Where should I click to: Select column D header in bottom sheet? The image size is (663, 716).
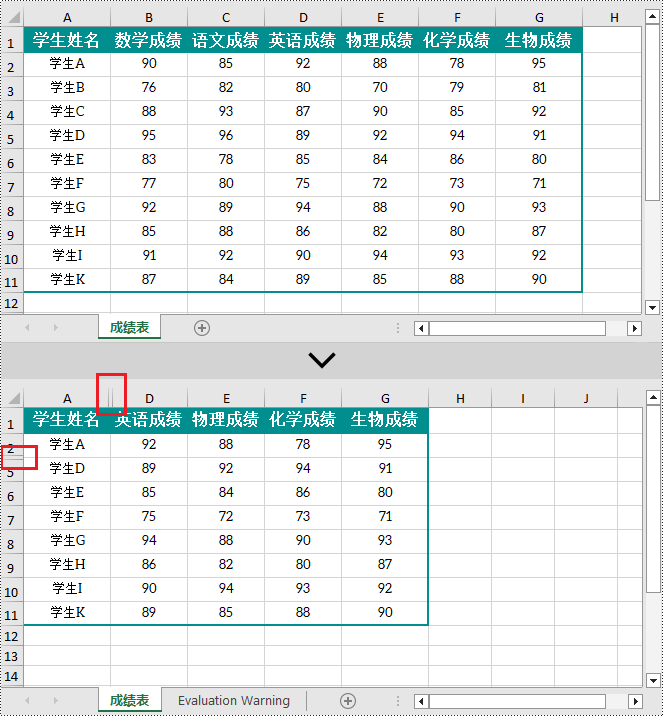(x=149, y=399)
